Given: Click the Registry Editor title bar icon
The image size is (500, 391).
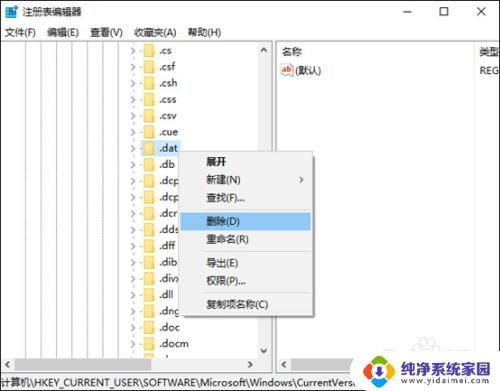Looking at the screenshot, I should pyautogui.click(x=11, y=12).
